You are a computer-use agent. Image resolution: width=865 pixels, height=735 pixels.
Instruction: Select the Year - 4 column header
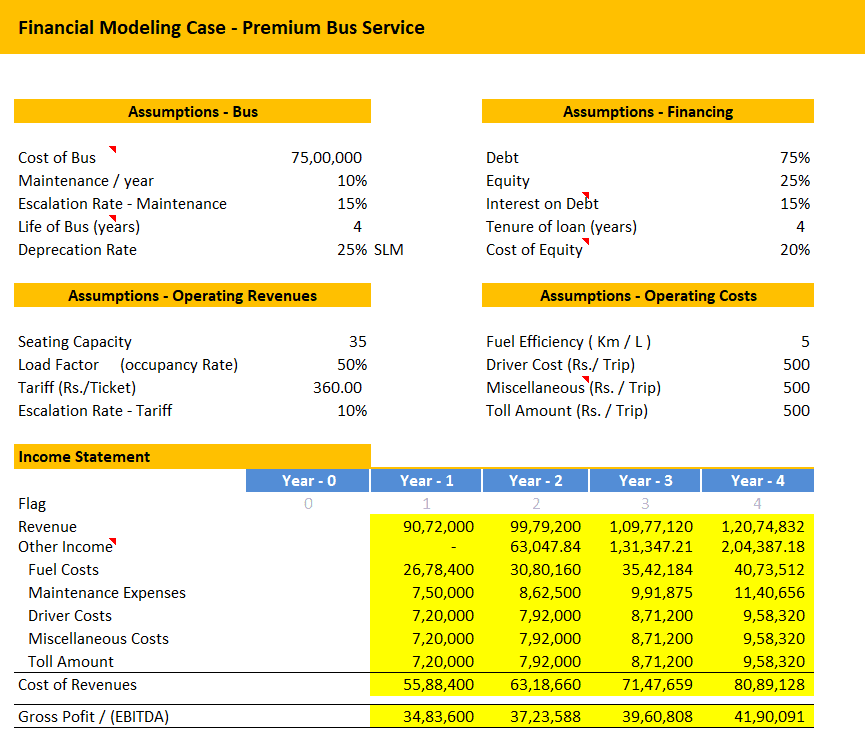tap(757, 481)
